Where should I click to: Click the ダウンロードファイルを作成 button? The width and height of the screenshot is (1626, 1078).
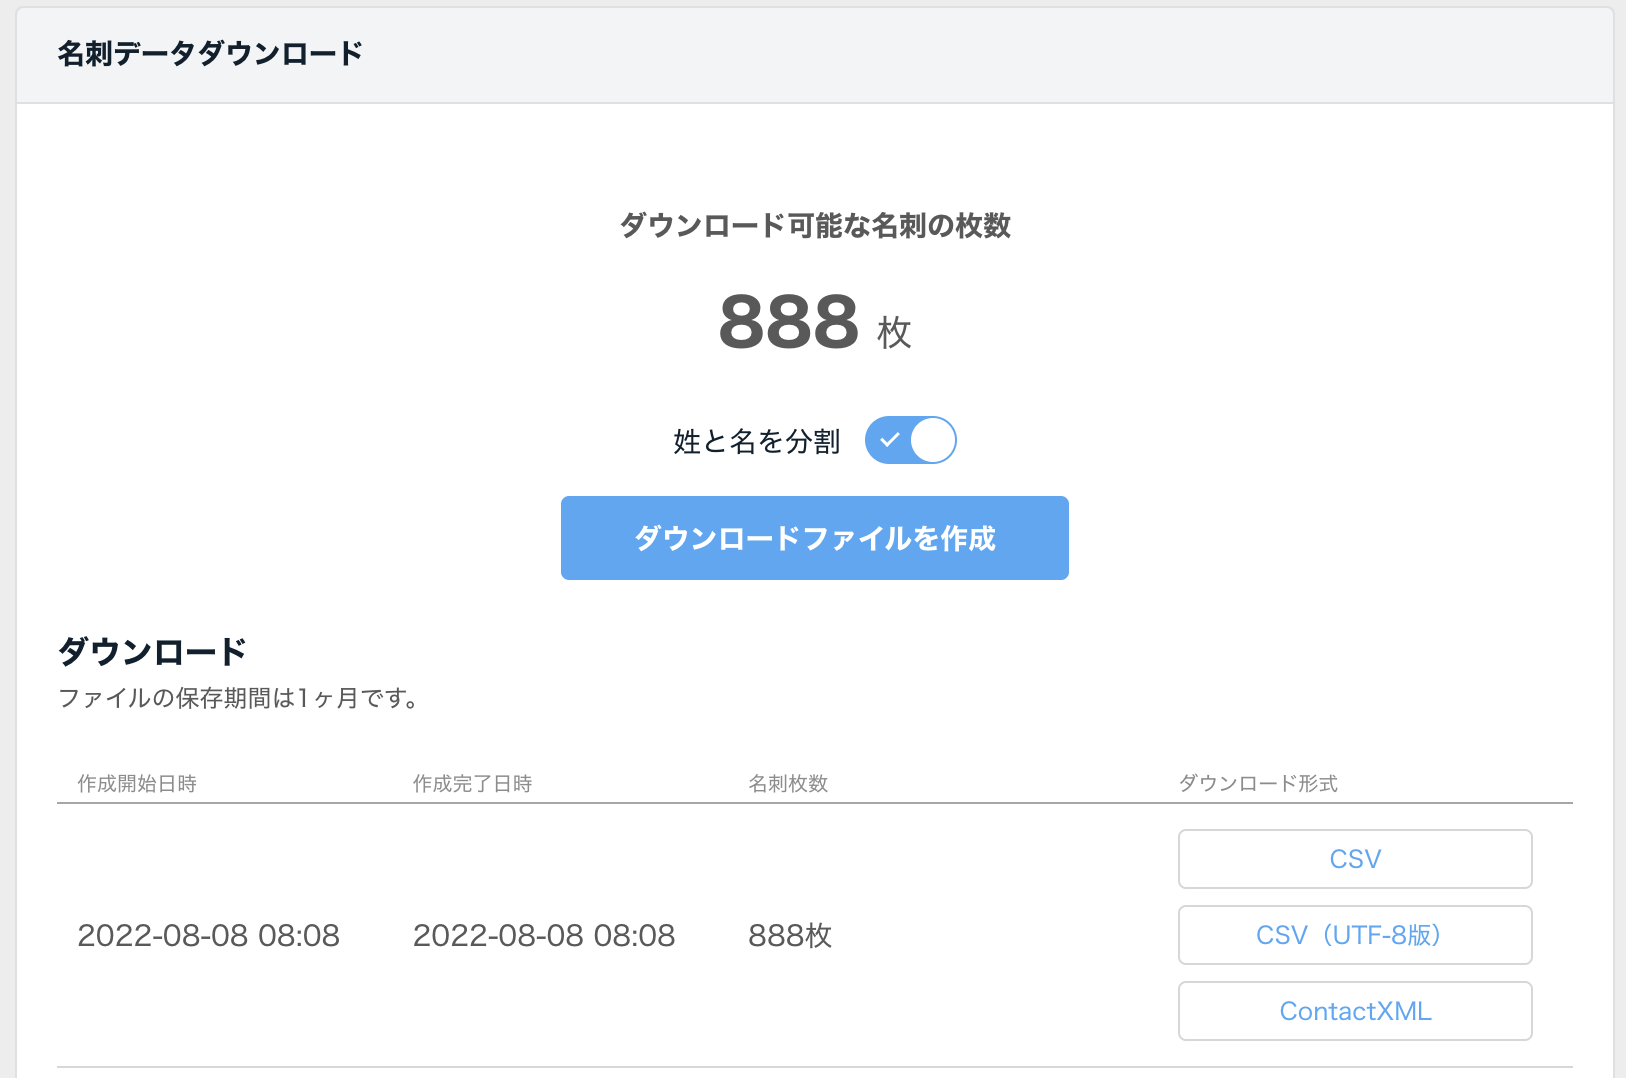coord(814,538)
